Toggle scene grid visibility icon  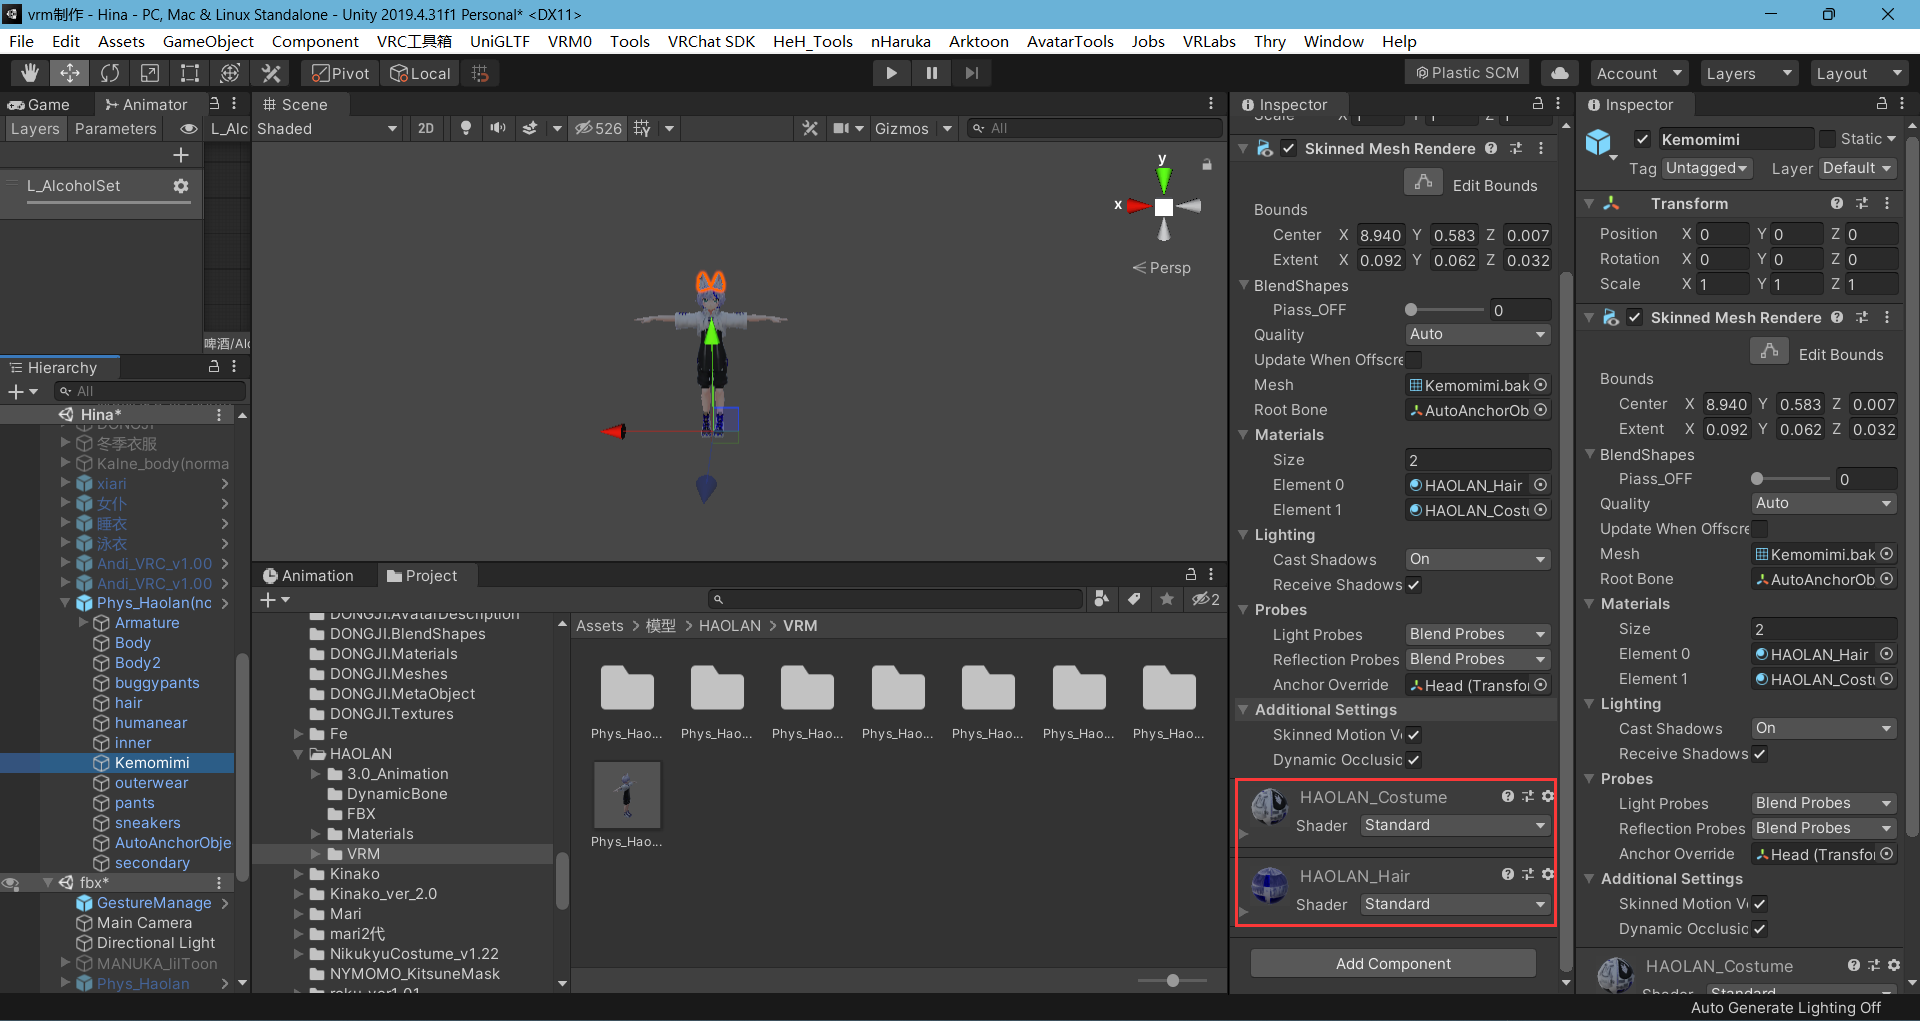pos(642,128)
